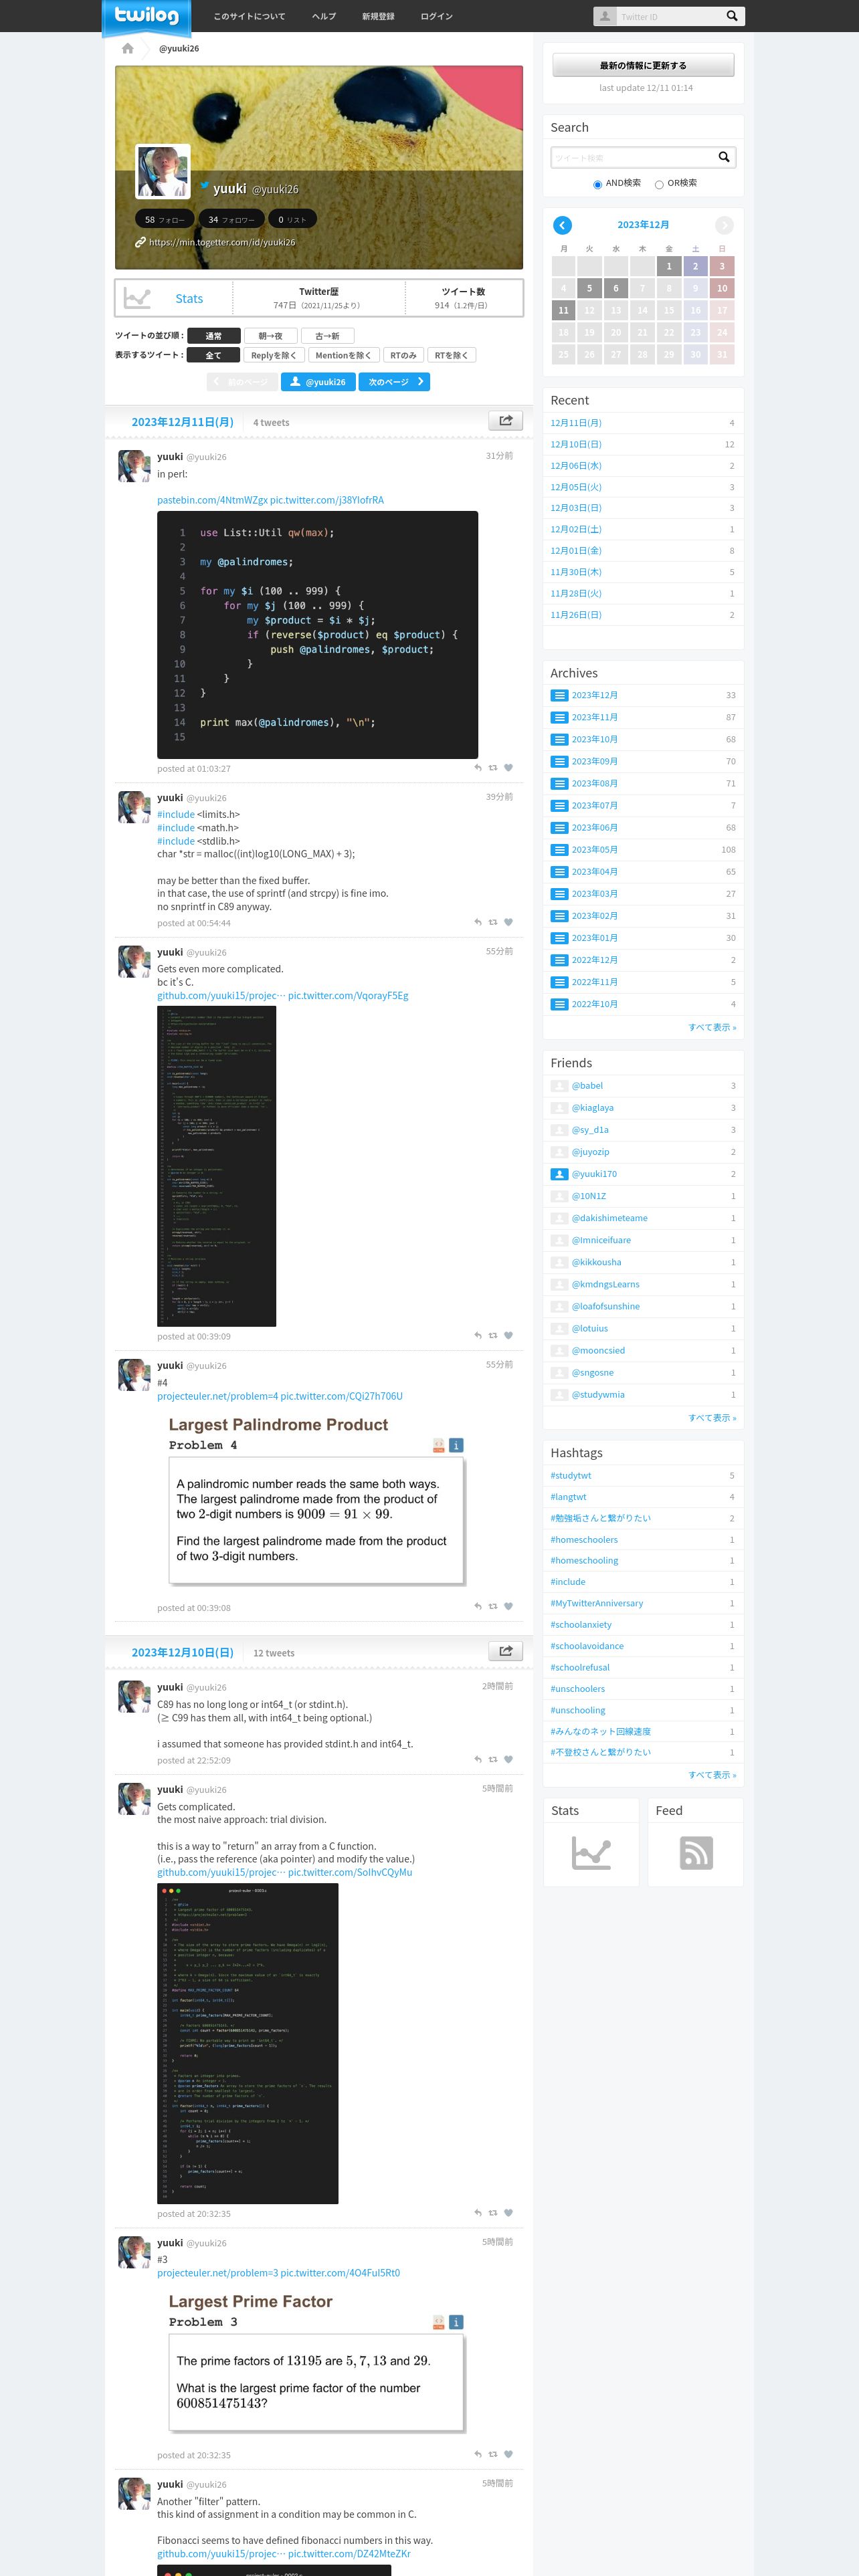
Task: Click the @yuuki170 friend avatar icon
Action: coord(559,1174)
